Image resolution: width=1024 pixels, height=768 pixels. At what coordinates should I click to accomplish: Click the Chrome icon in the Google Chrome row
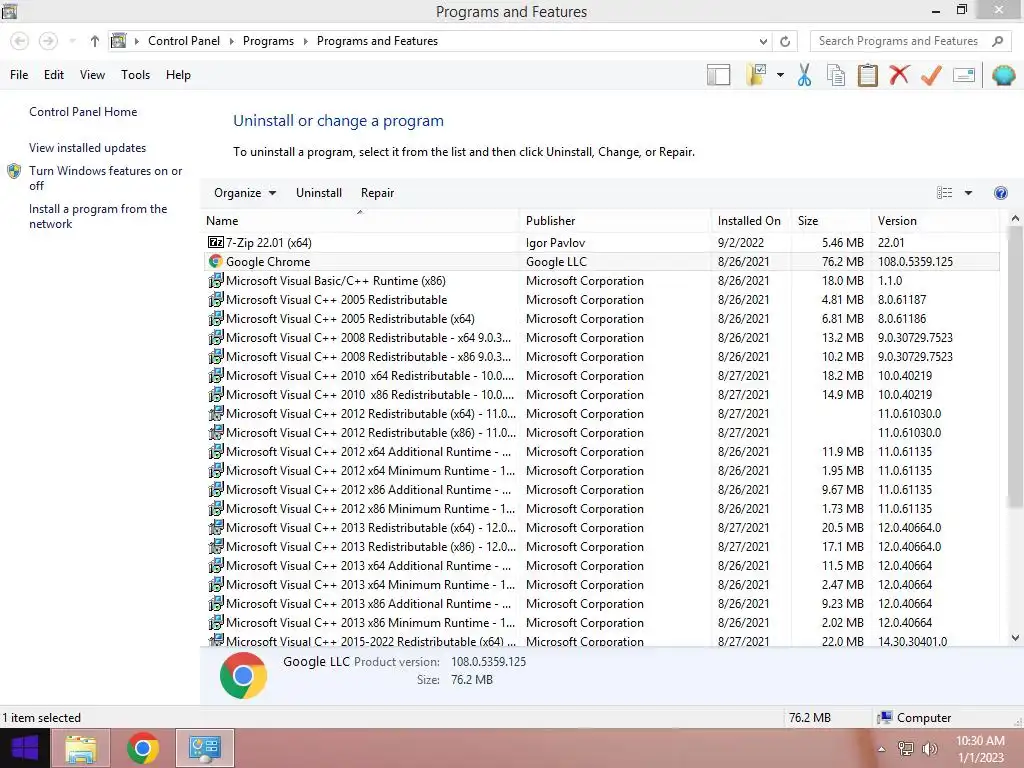pos(216,261)
